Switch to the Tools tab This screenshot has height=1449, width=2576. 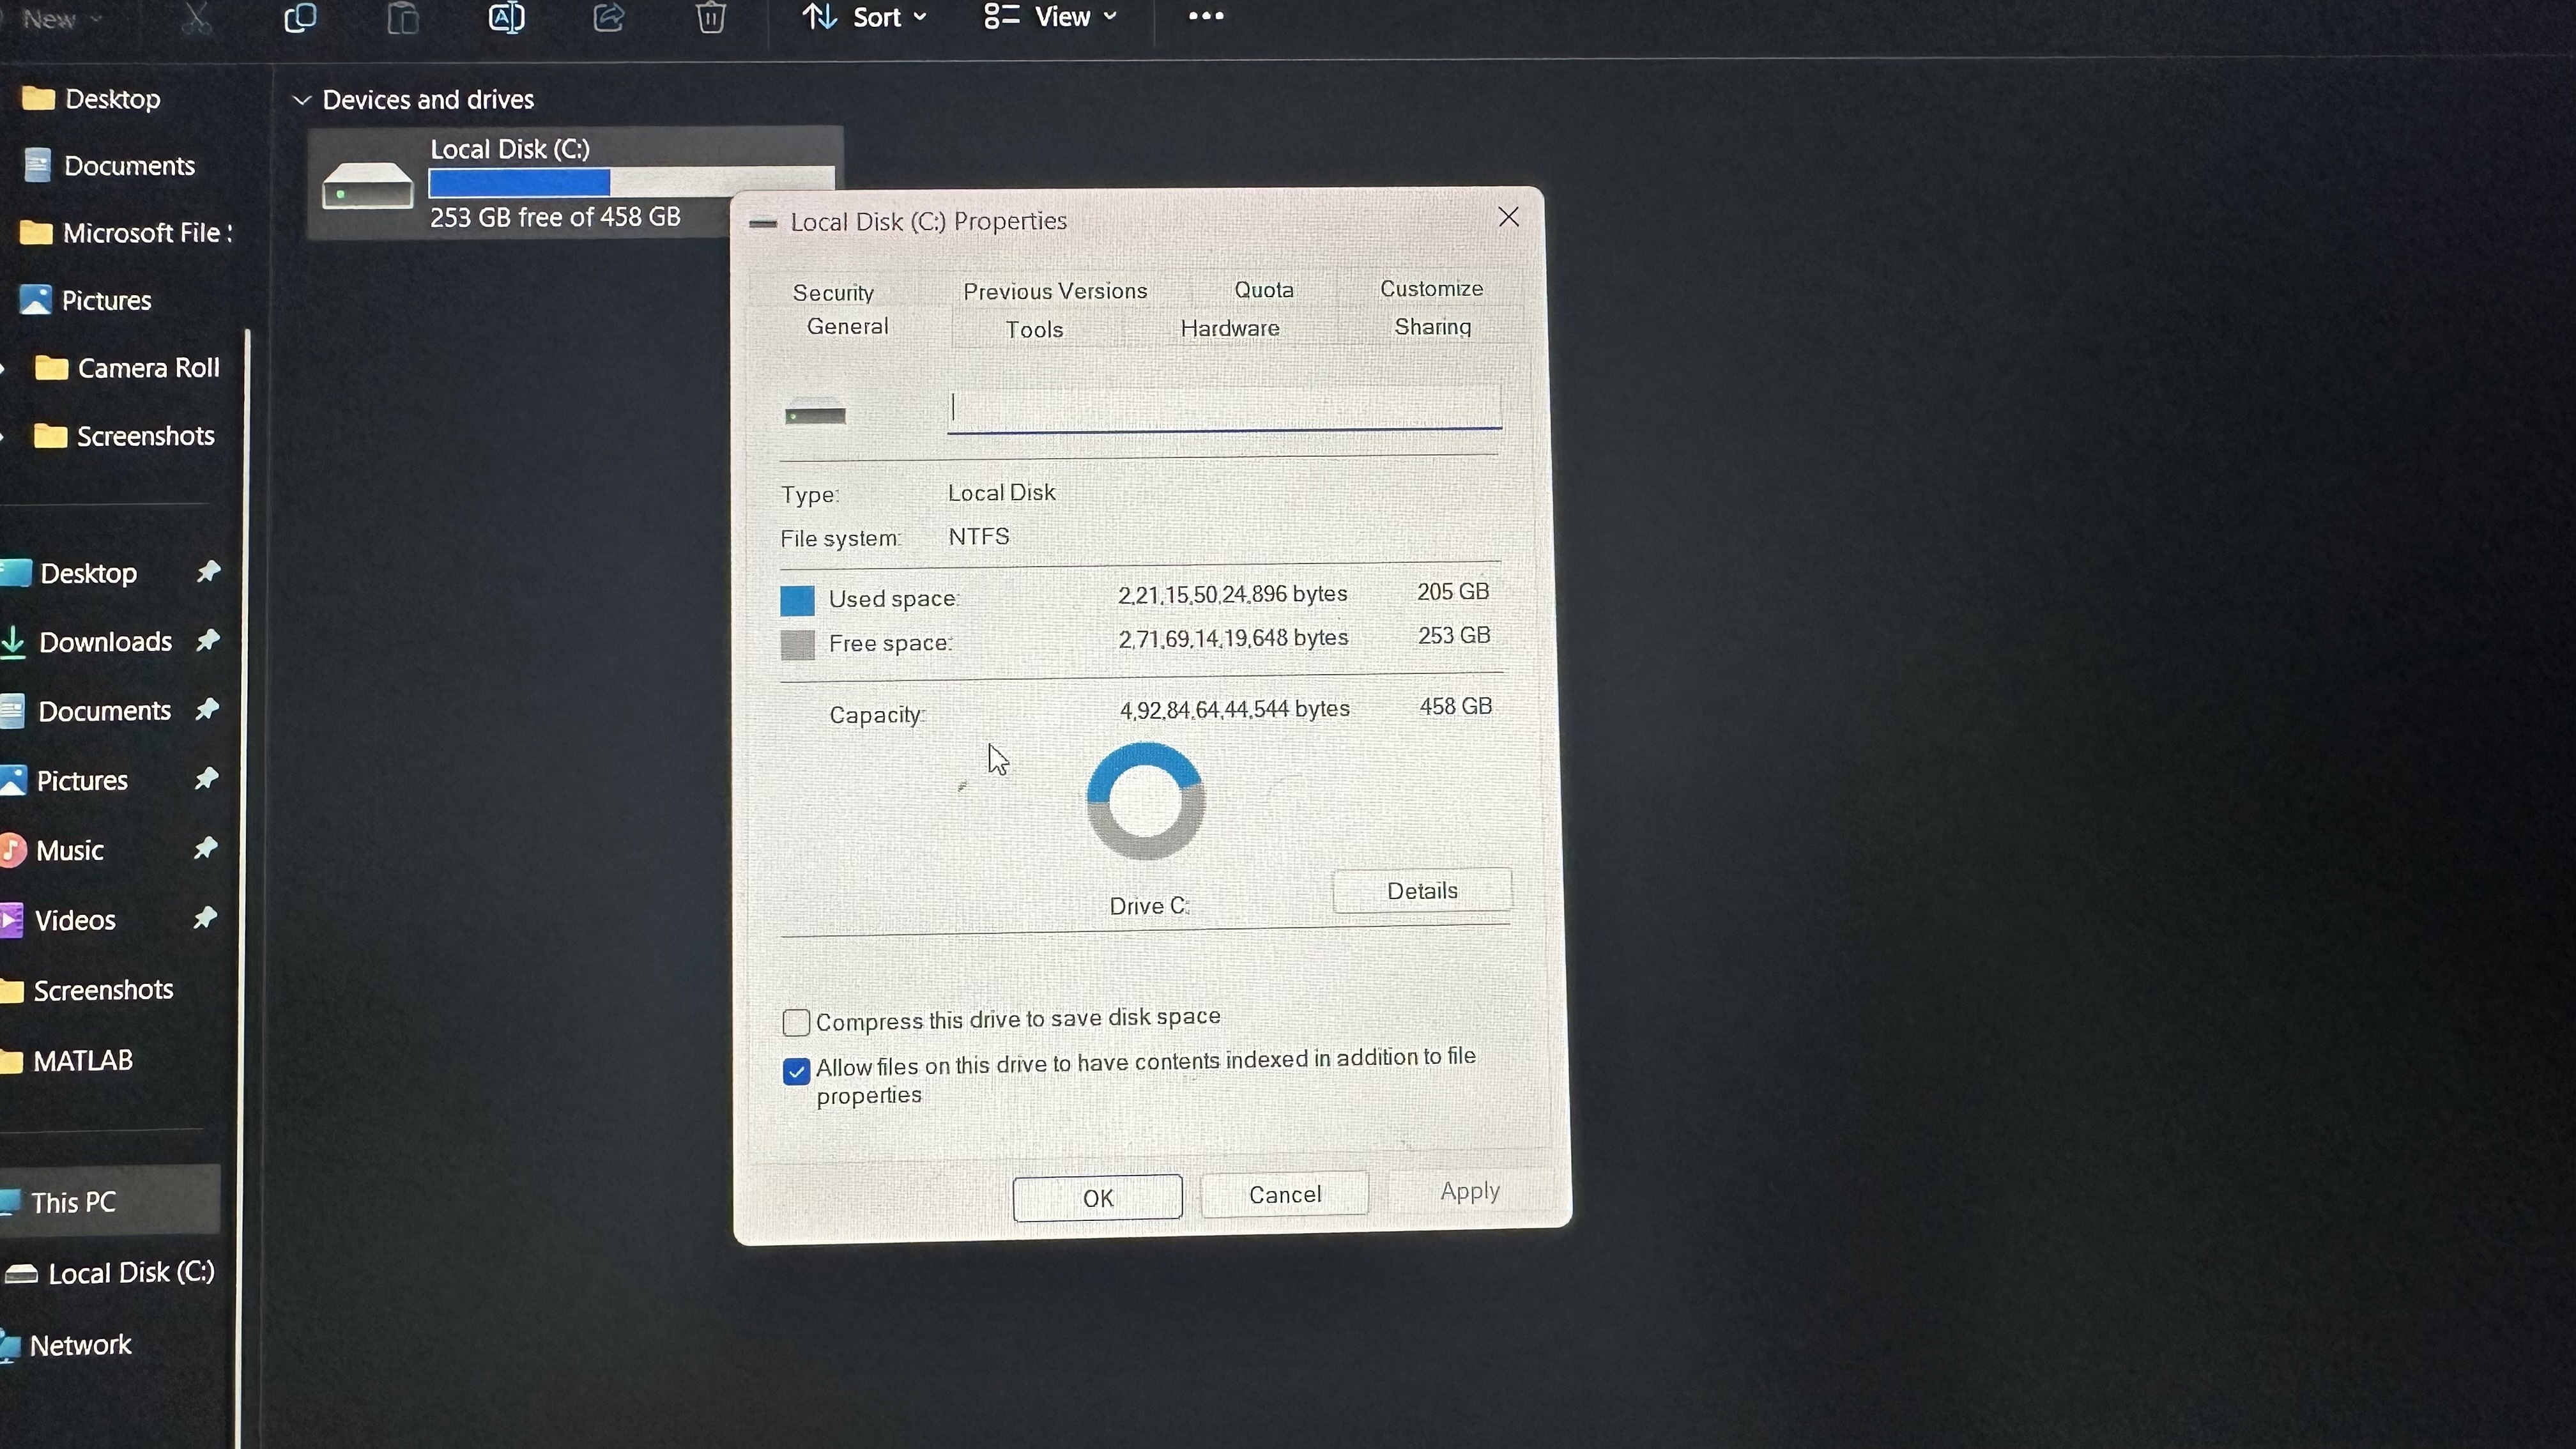(x=1034, y=330)
